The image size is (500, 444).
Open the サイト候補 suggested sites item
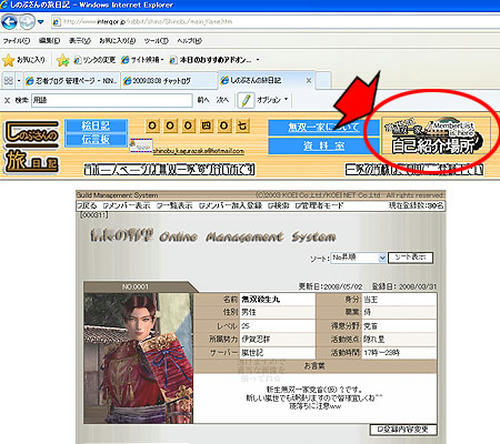click(143, 60)
